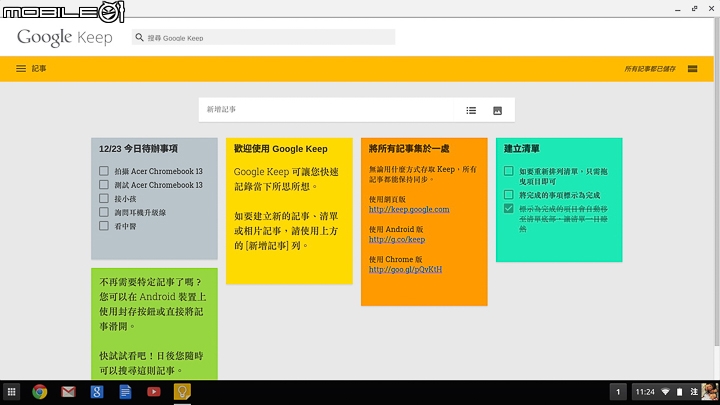Image resolution: width=720 pixels, height=405 pixels.
Task: Open the 建立清單 note title
Action: (x=522, y=149)
